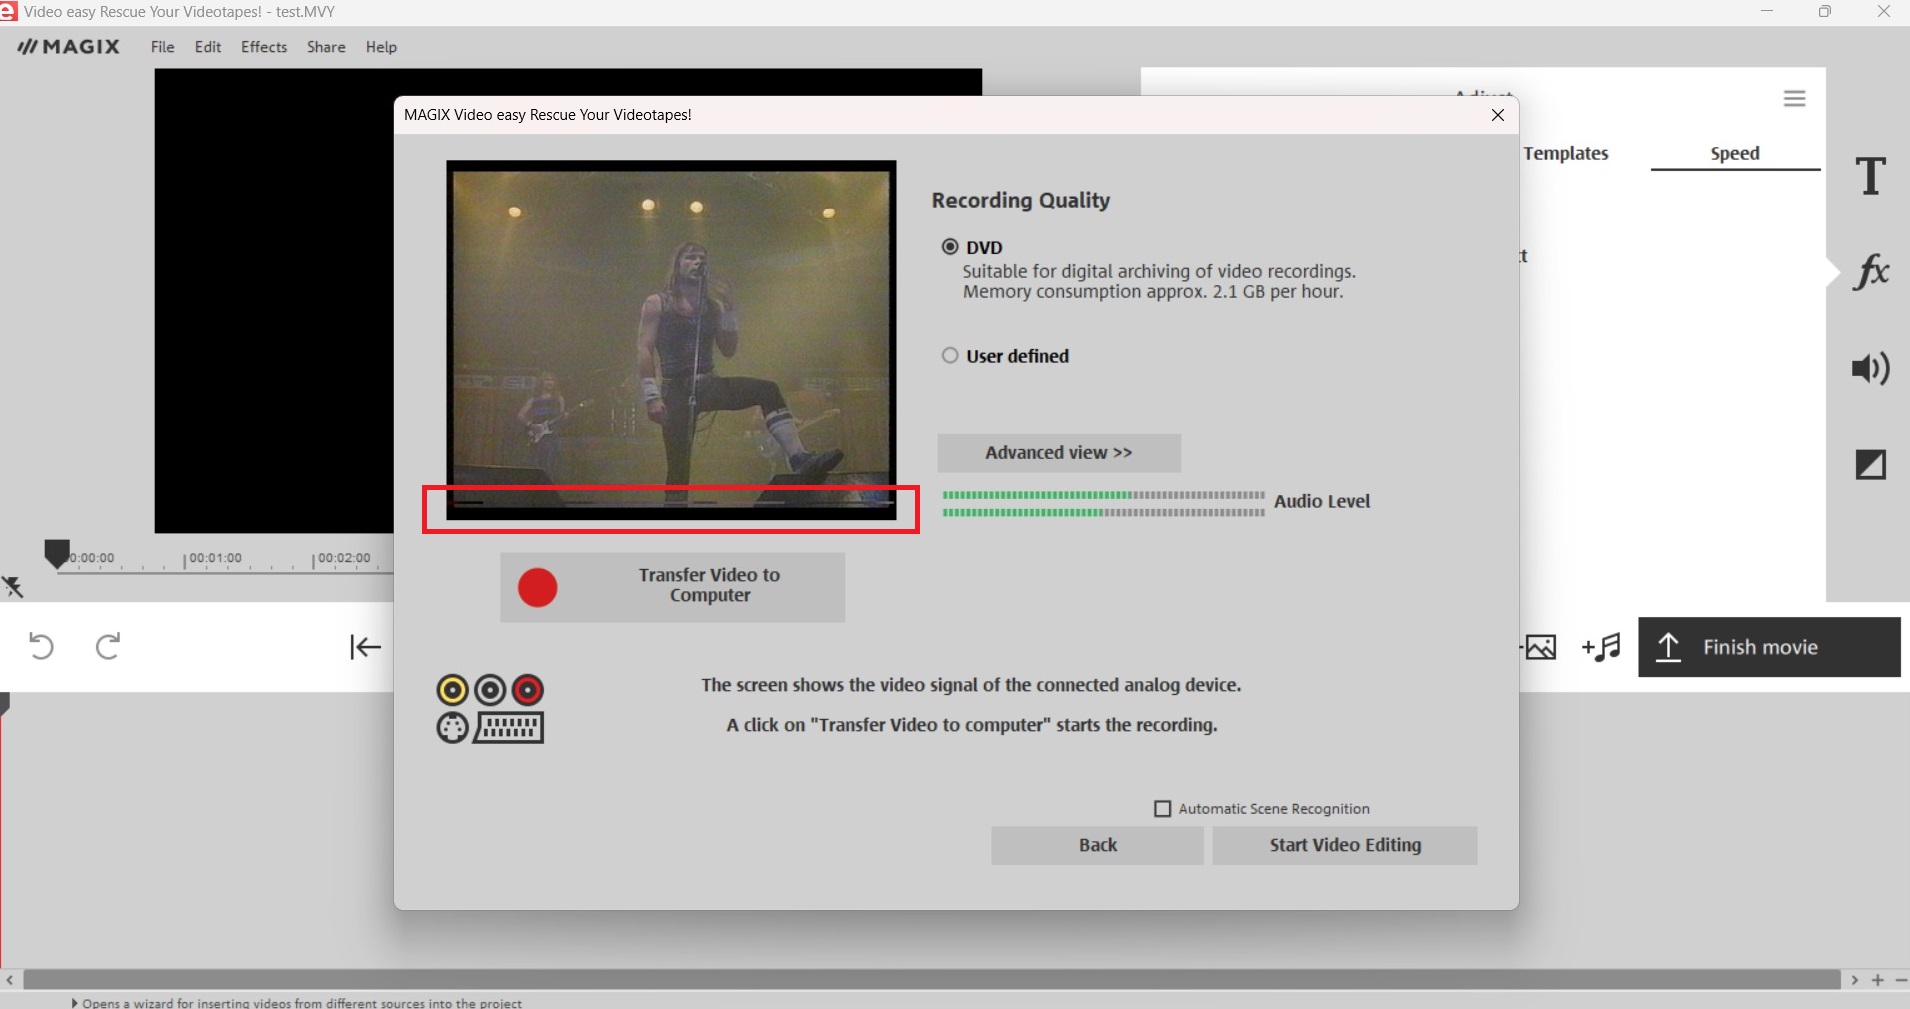Image resolution: width=1910 pixels, height=1009 pixels.
Task: Jump to the project start
Action: (366, 647)
